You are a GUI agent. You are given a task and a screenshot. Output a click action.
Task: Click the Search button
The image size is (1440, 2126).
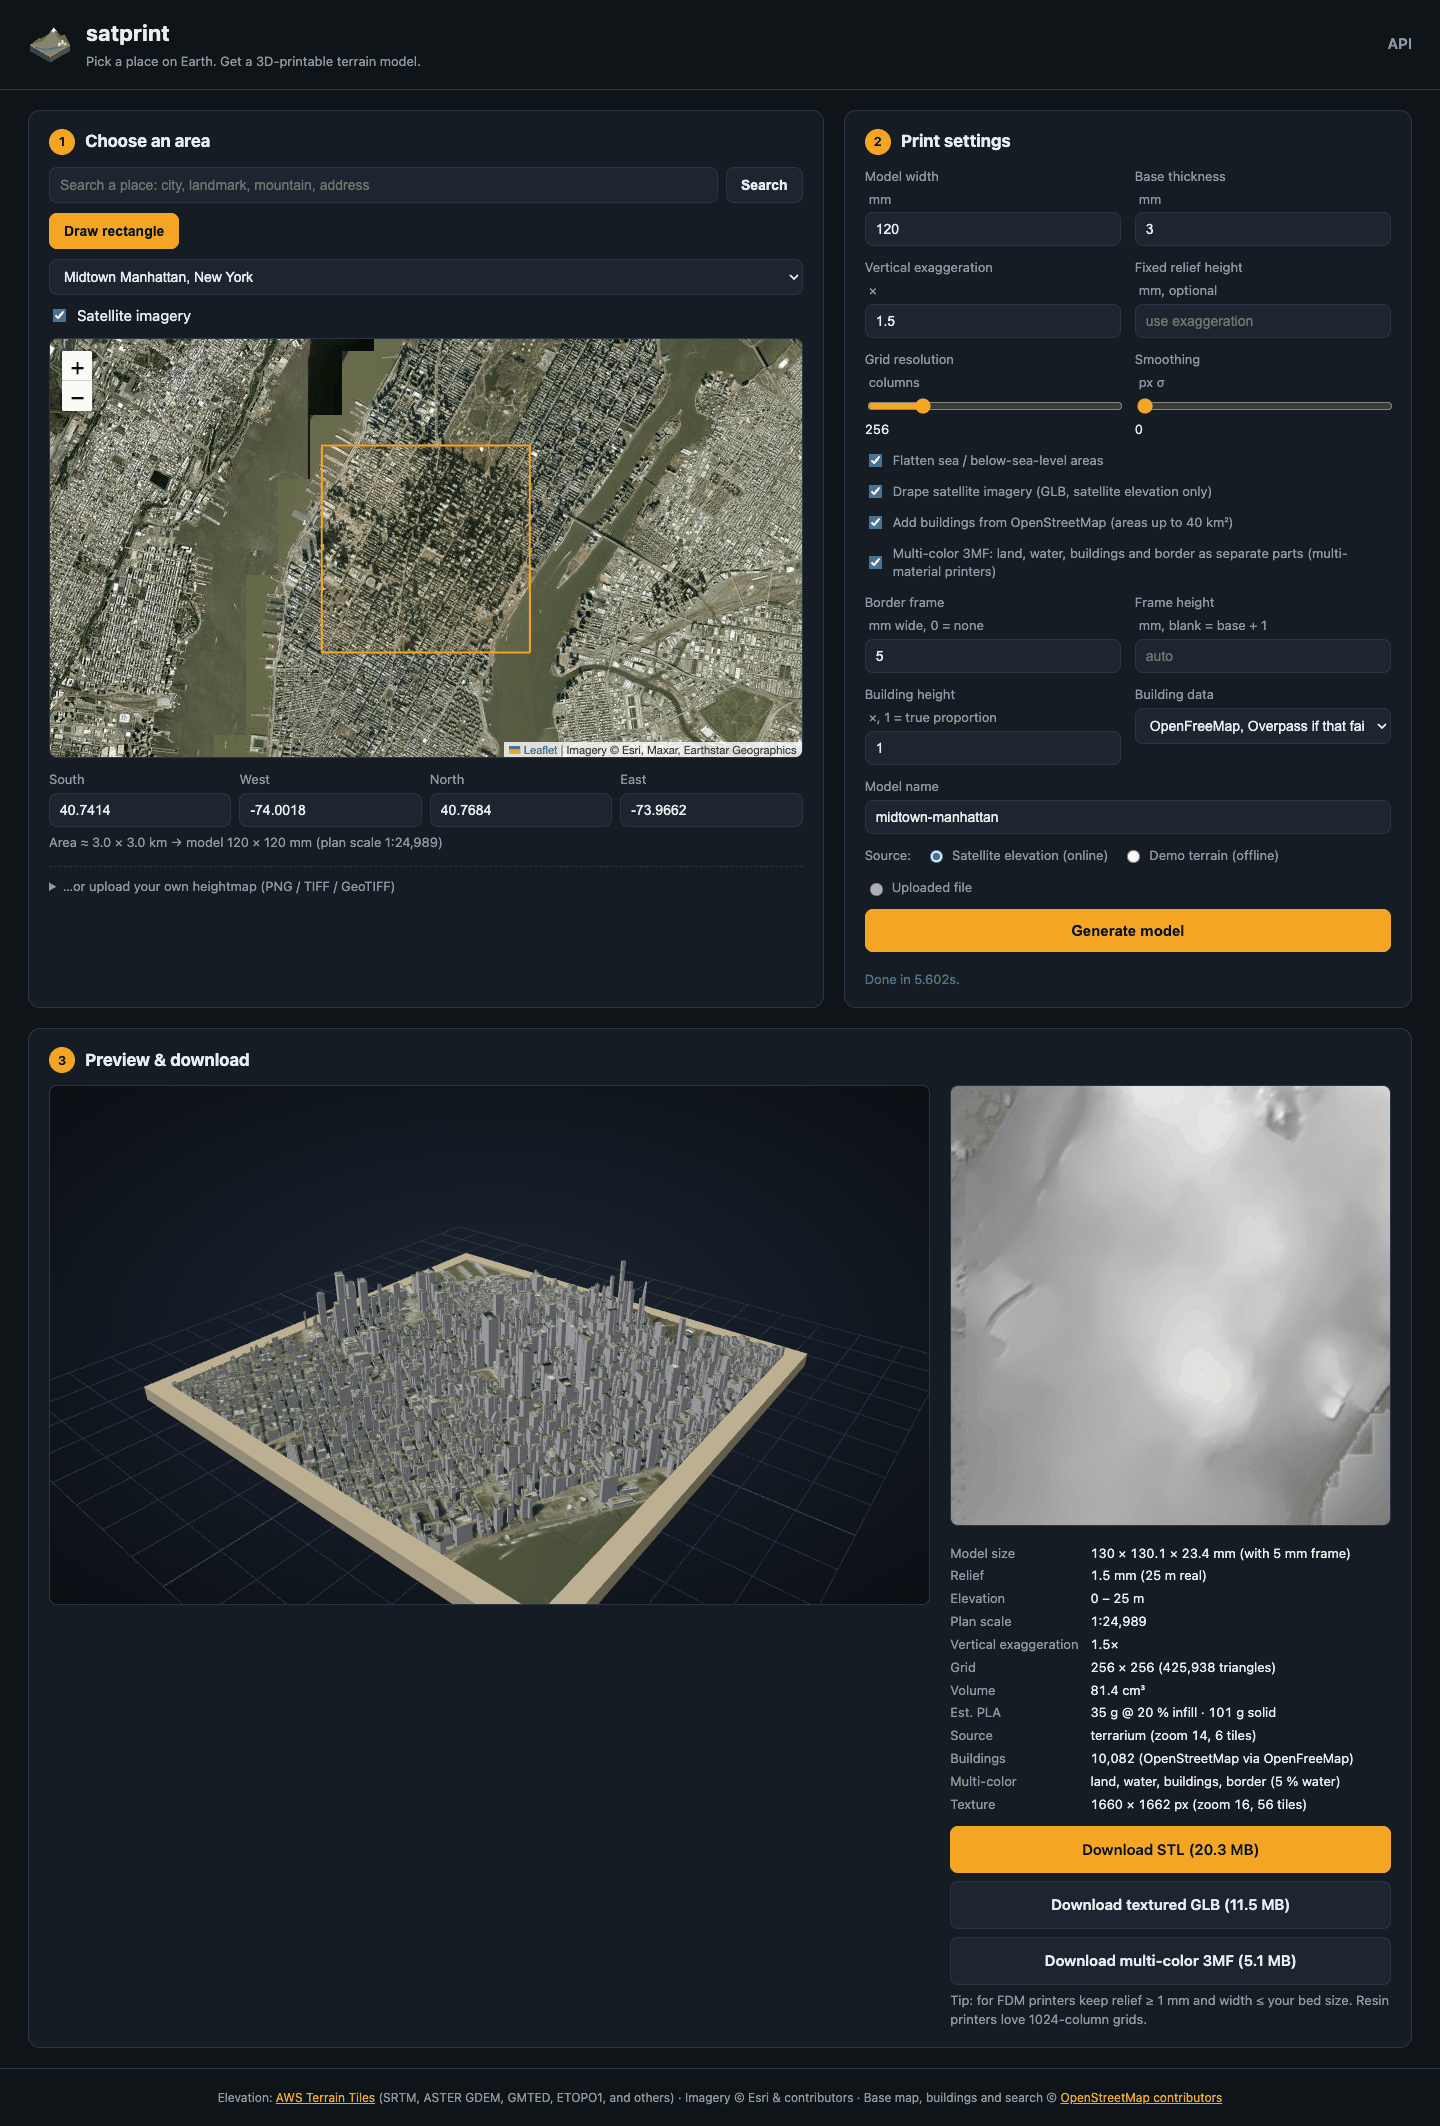coord(764,185)
